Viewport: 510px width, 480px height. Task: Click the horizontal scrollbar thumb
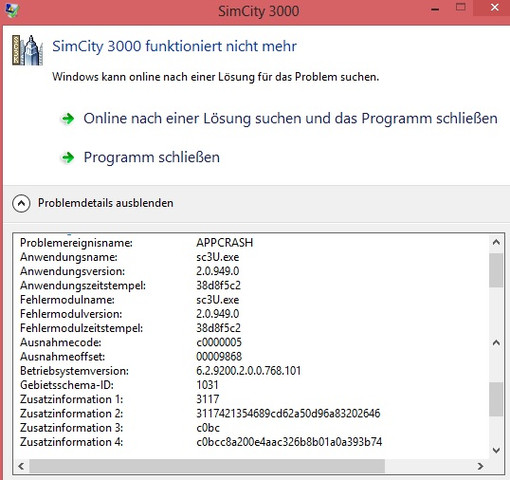coord(207,466)
